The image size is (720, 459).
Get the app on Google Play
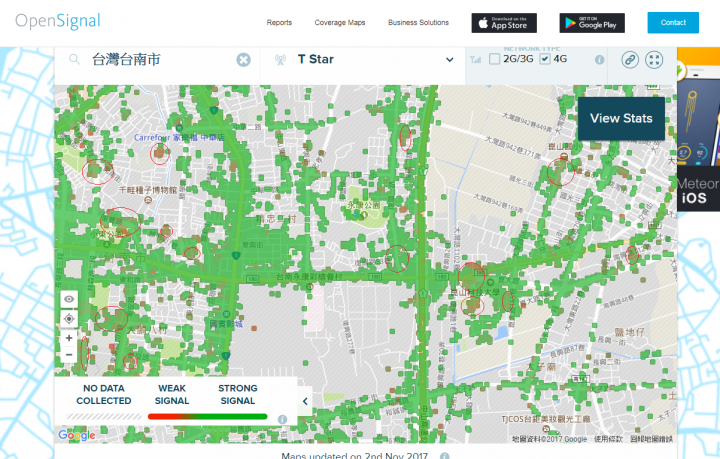[x=592, y=23]
